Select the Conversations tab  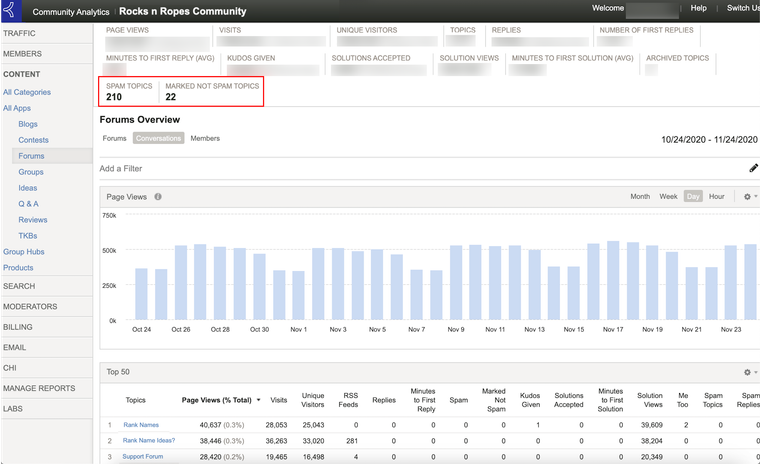158,138
